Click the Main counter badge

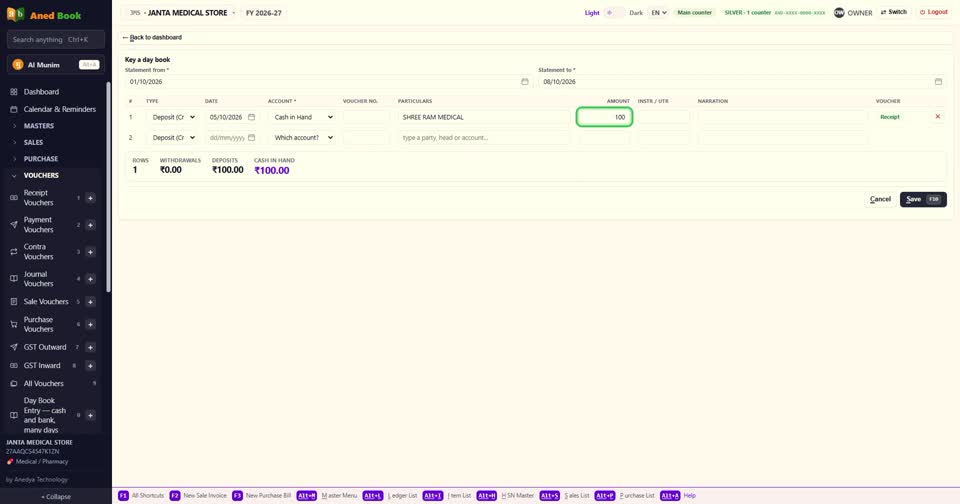[x=694, y=12]
